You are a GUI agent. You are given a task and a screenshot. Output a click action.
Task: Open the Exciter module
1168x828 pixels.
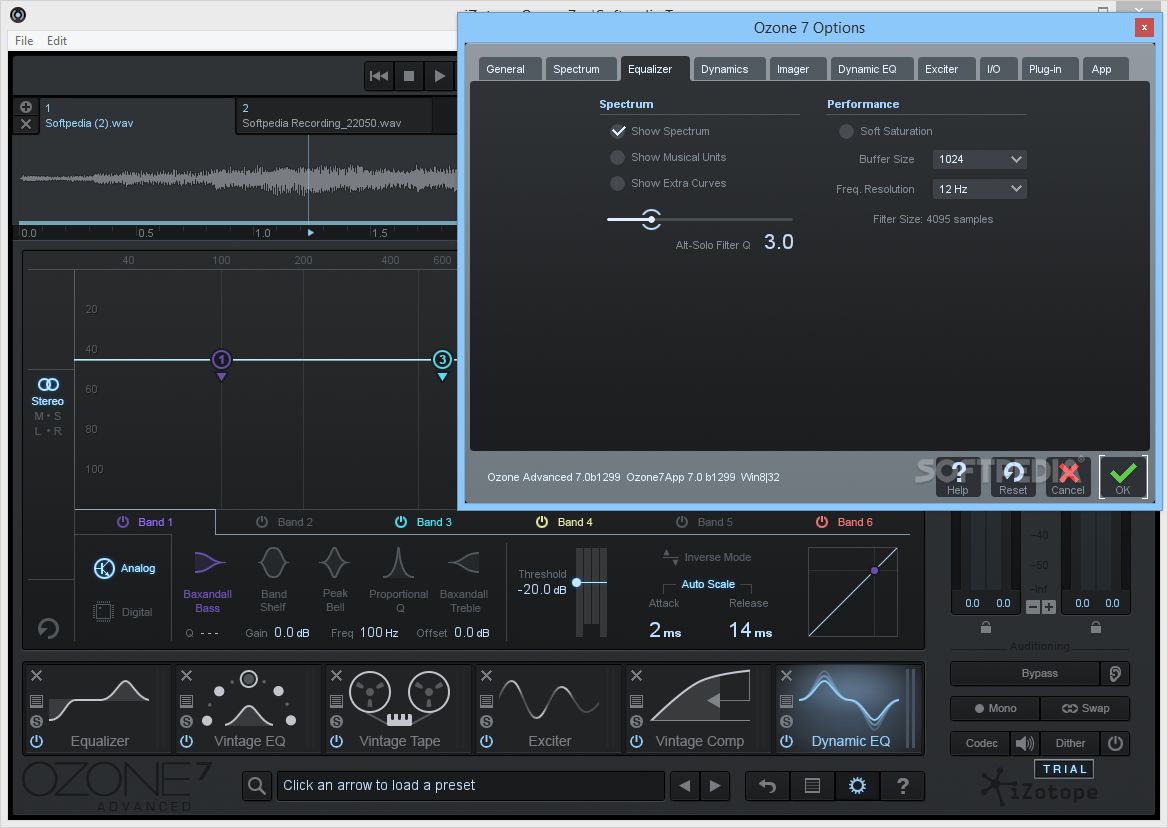coord(549,709)
